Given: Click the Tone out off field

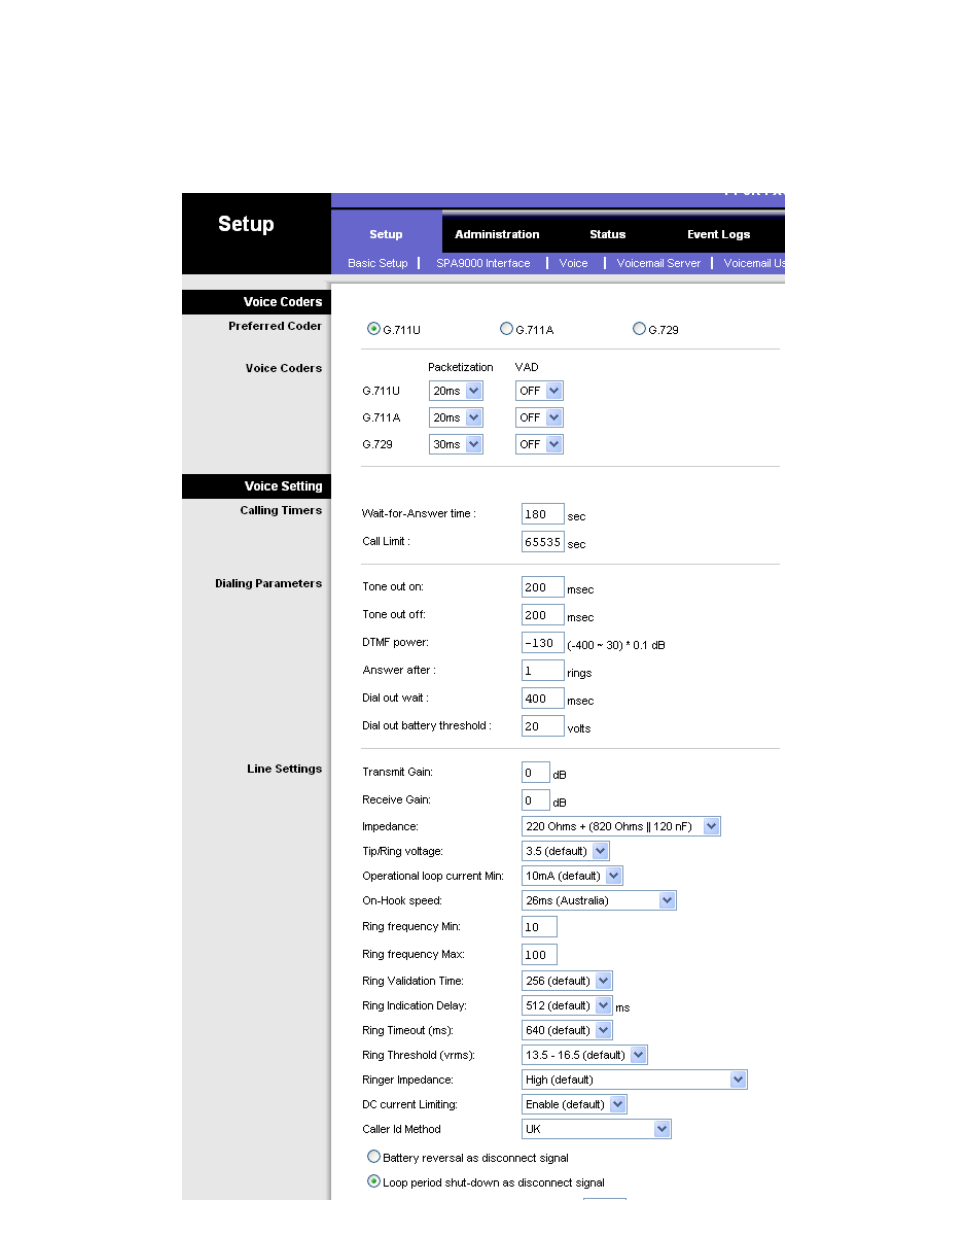Looking at the screenshot, I should click(543, 615).
